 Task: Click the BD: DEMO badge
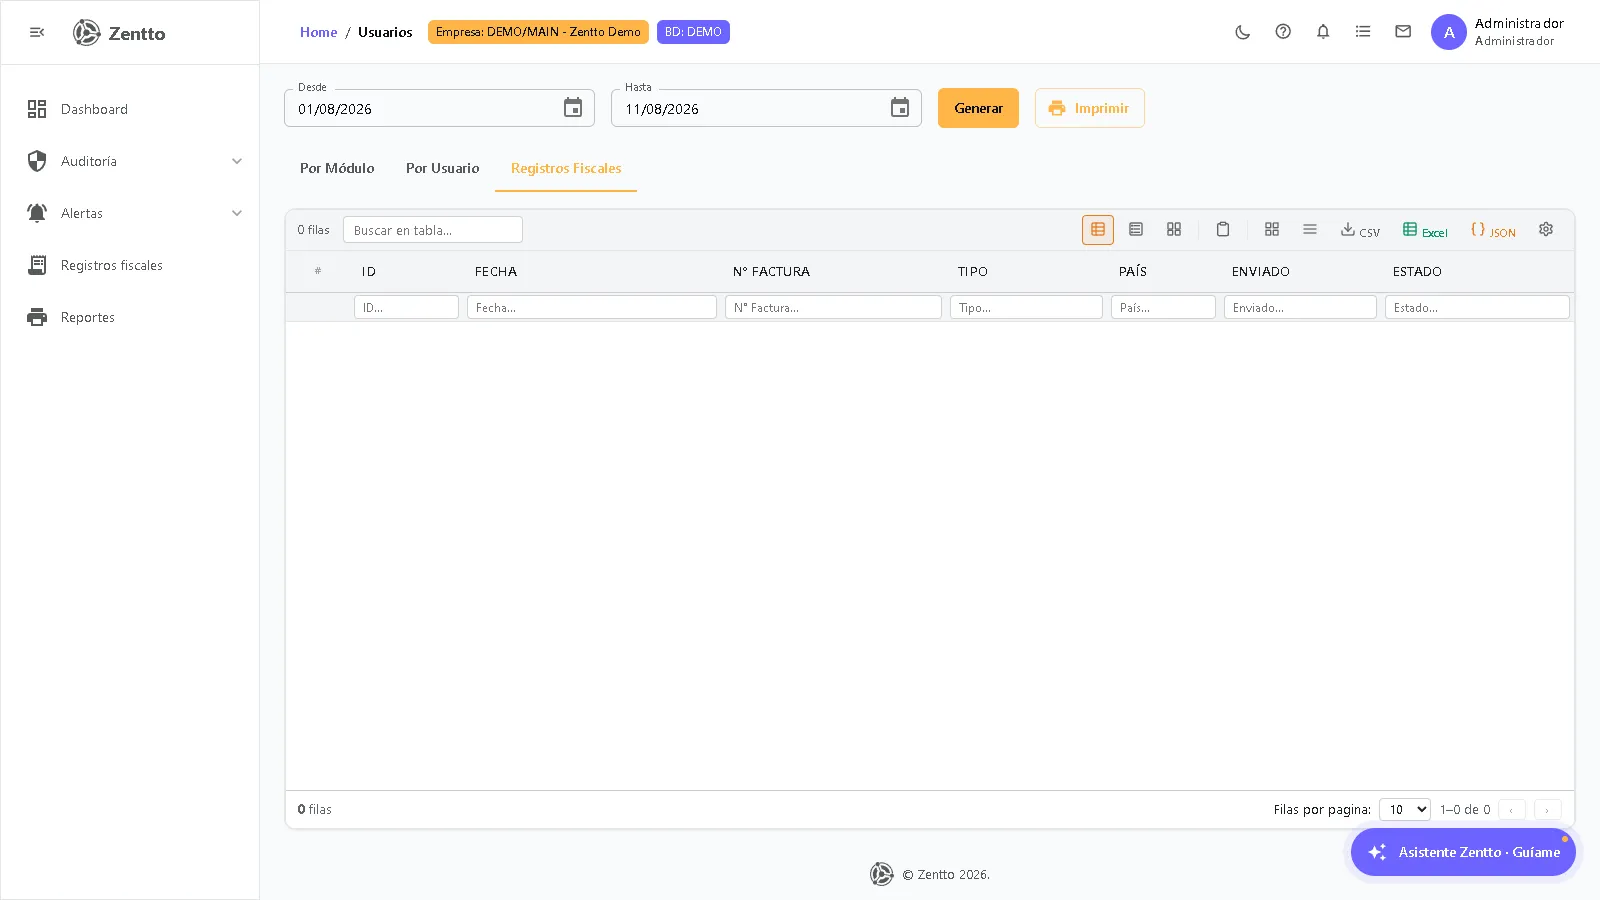tap(693, 32)
